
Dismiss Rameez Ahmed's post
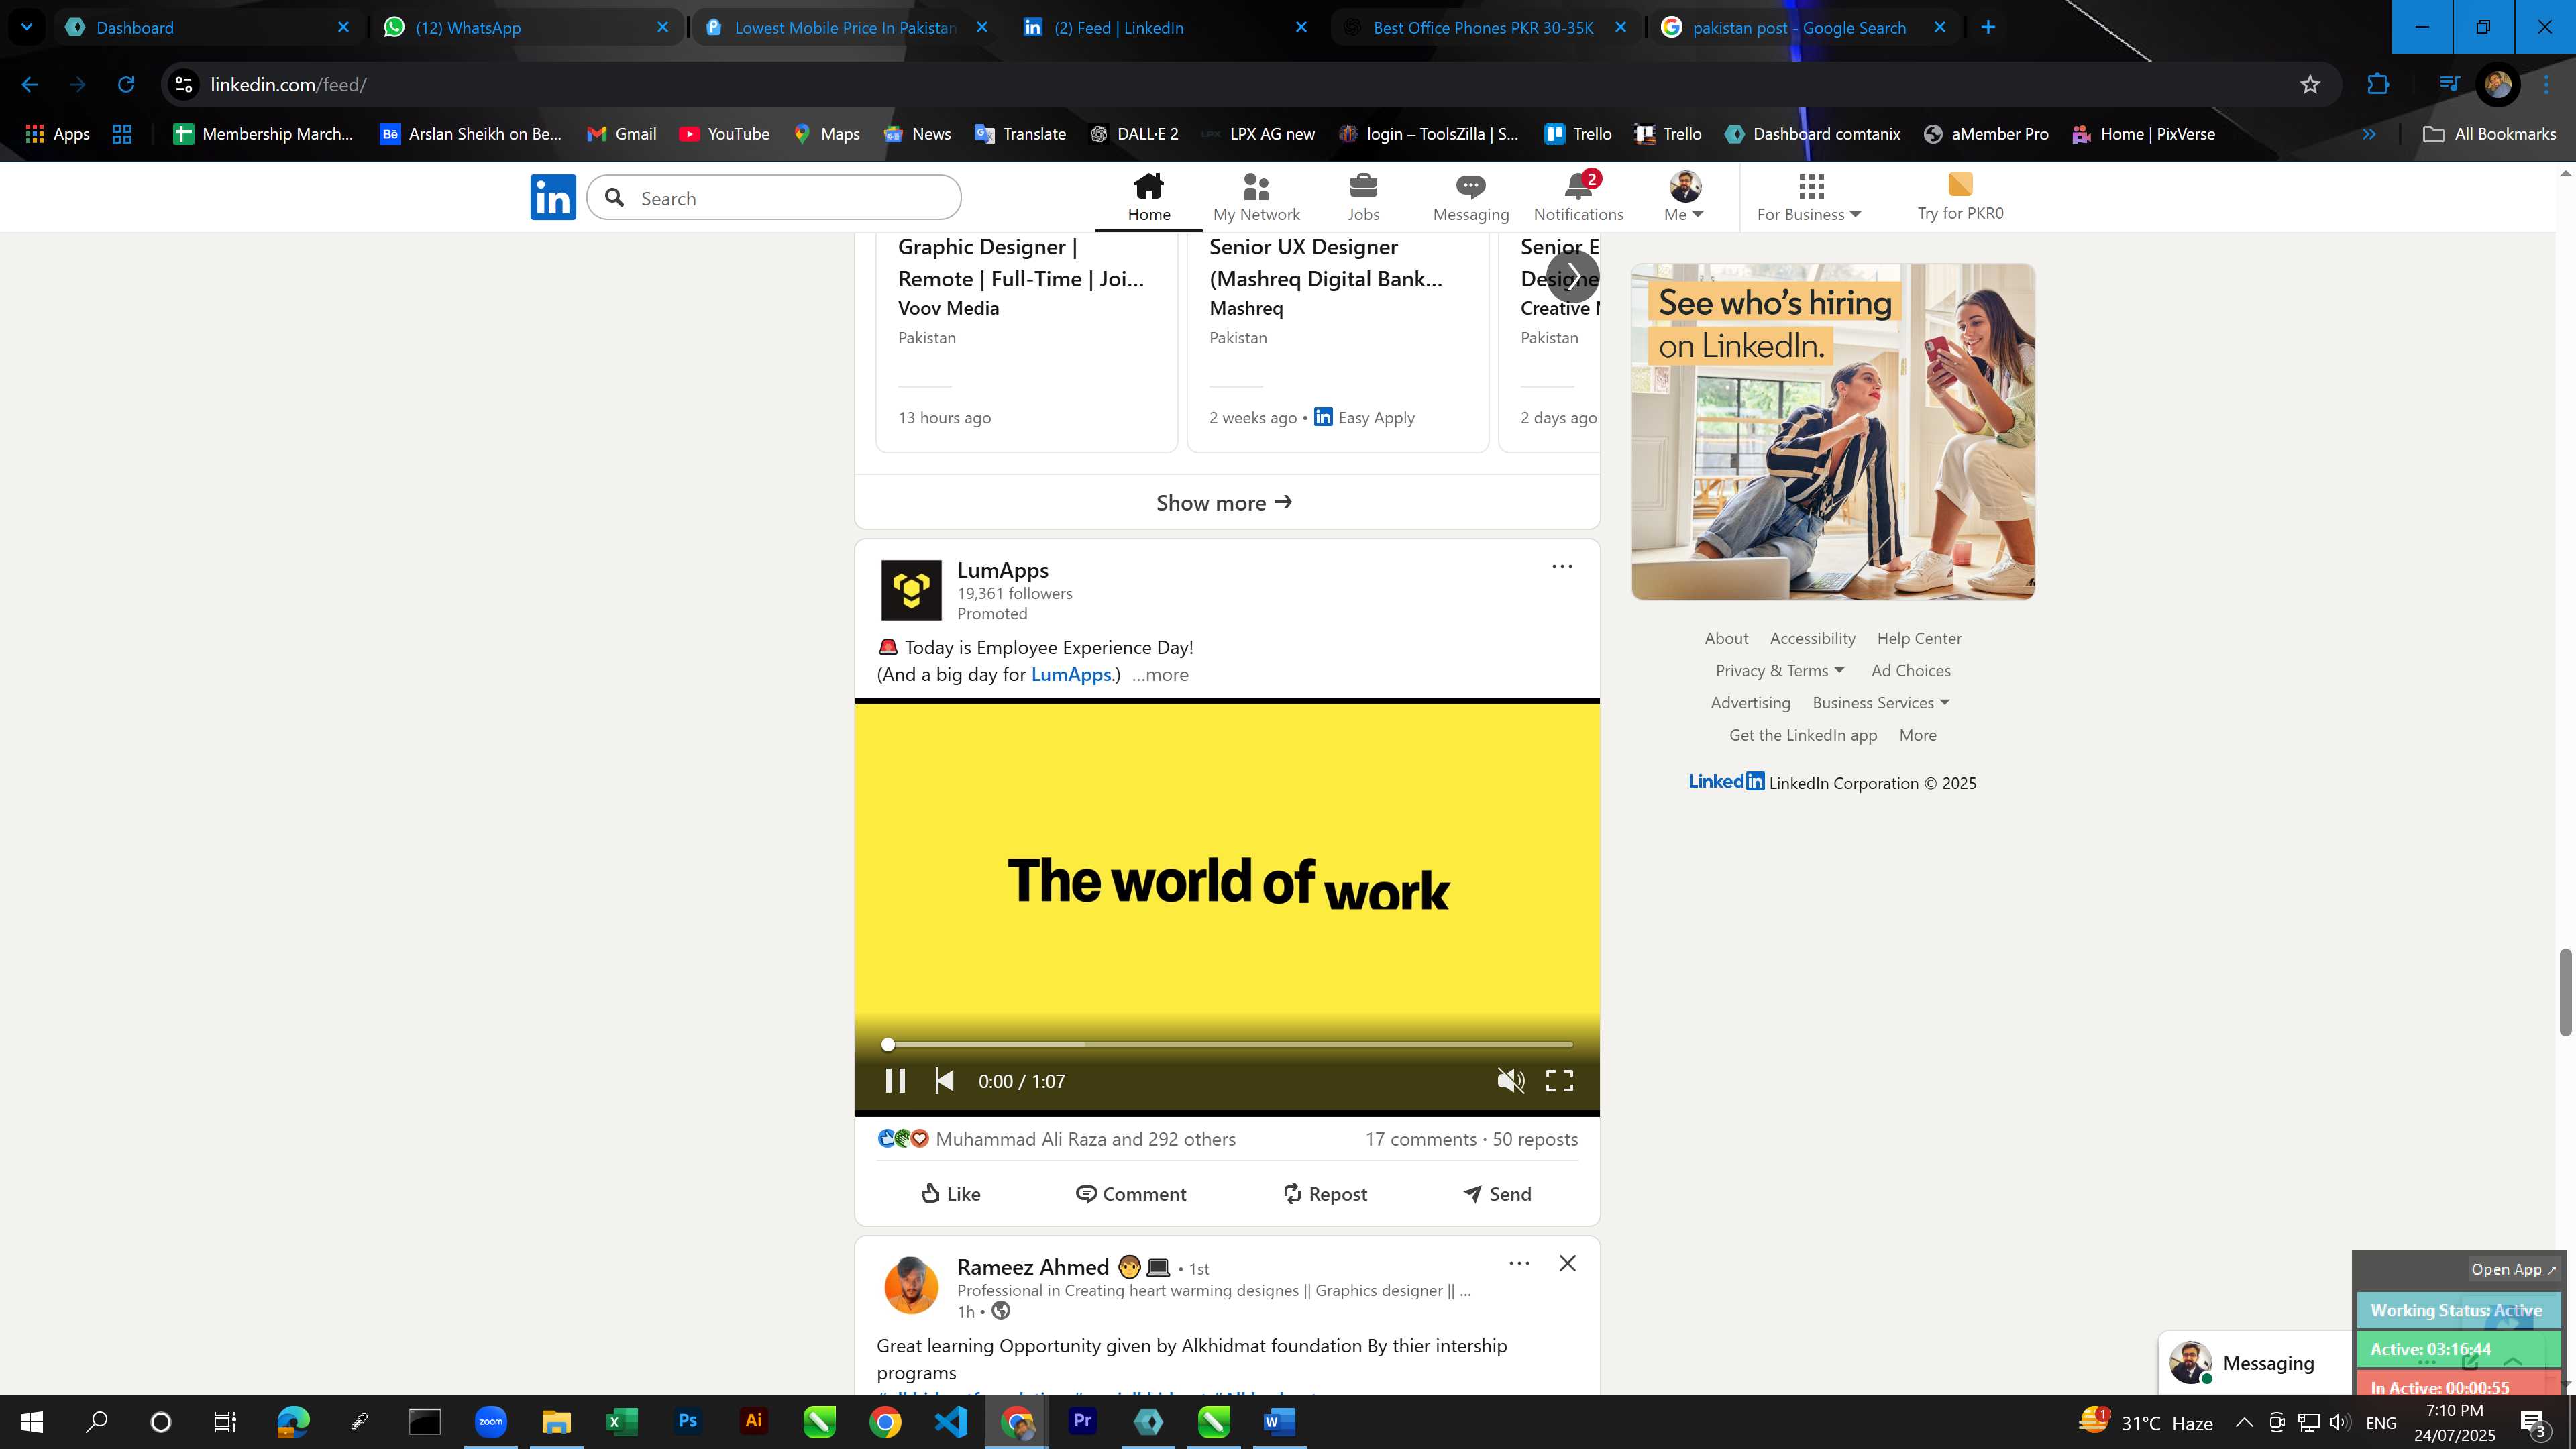coord(1567,1264)
